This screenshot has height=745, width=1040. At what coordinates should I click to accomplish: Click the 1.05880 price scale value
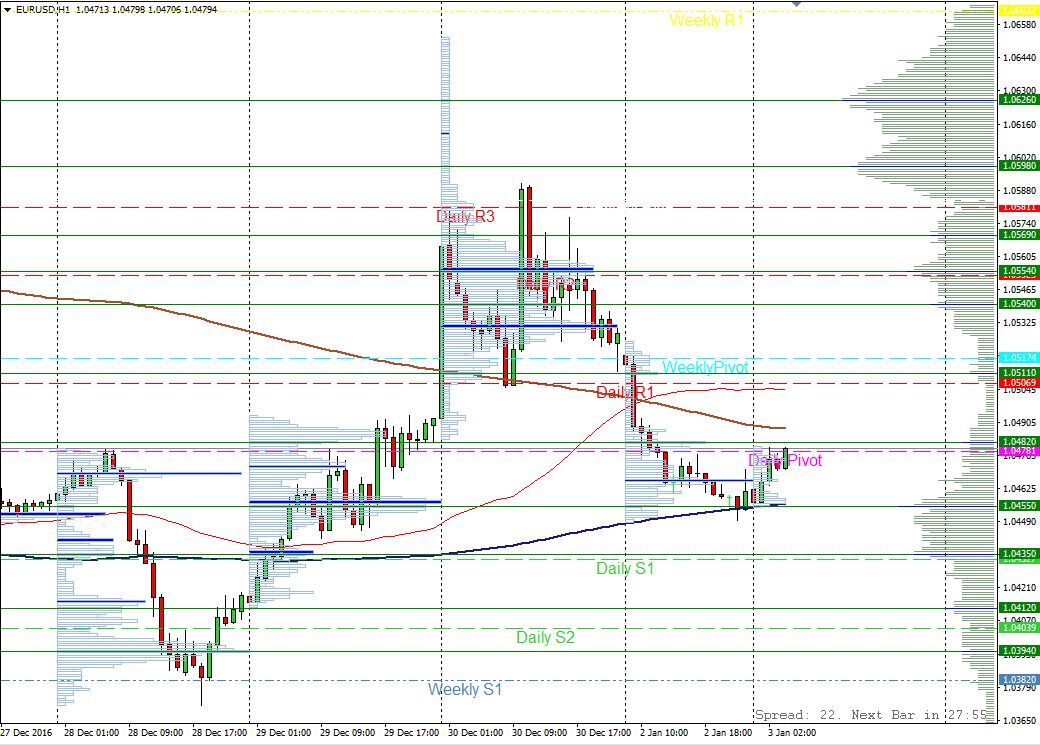1019,190
